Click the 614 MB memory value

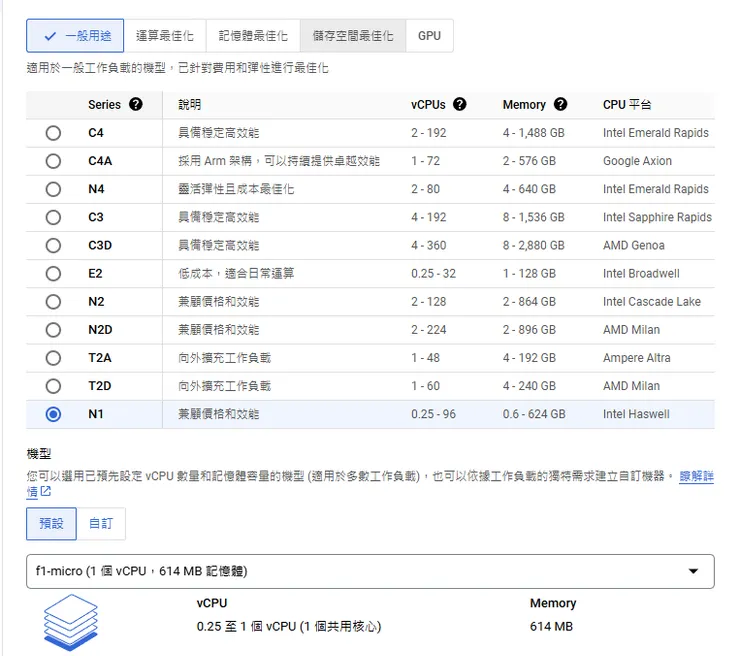(x=551, y=627)
